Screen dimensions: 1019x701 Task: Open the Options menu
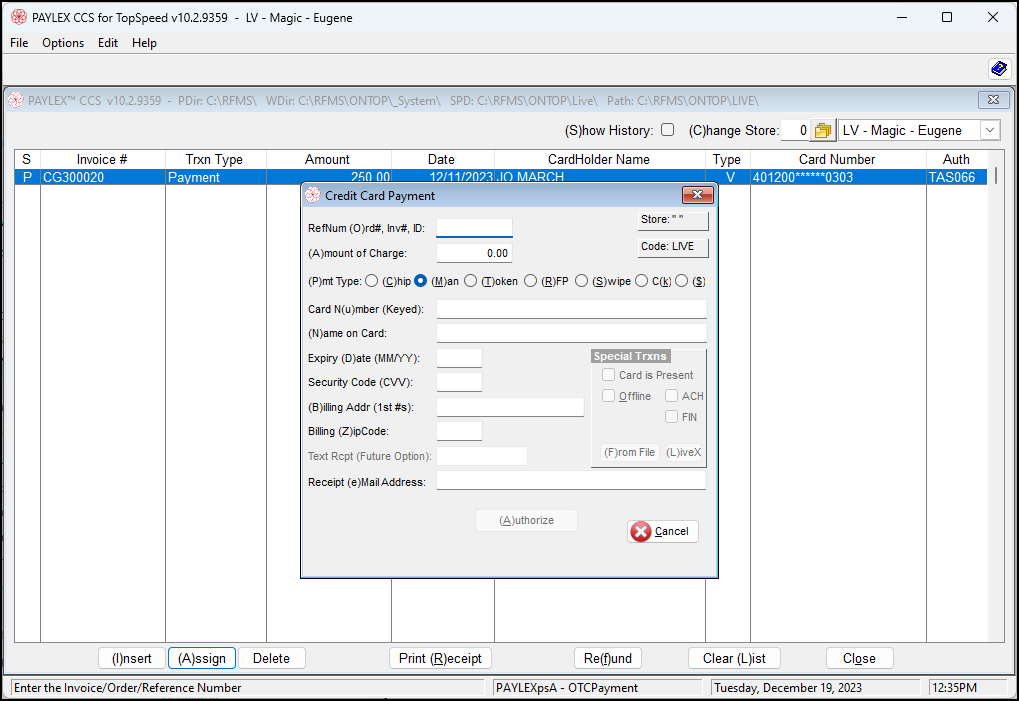click(x=63, y=43)
